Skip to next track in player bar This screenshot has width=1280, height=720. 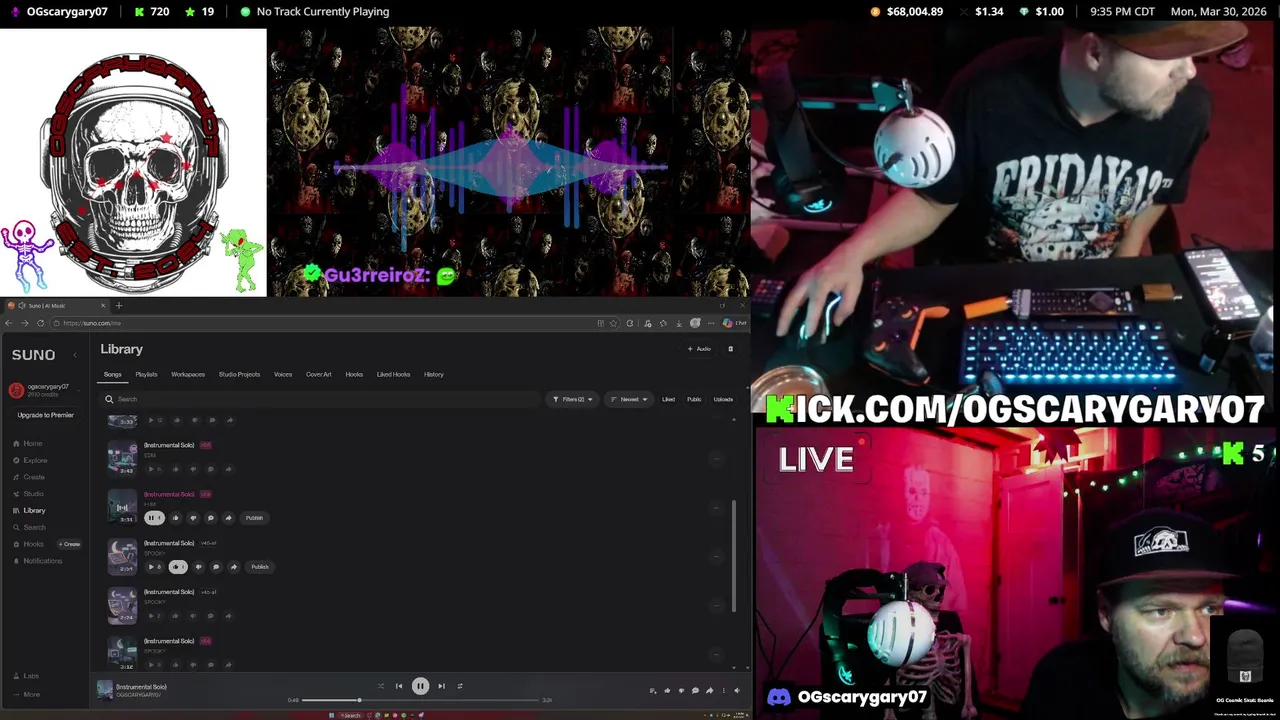[x=441, y=686]
